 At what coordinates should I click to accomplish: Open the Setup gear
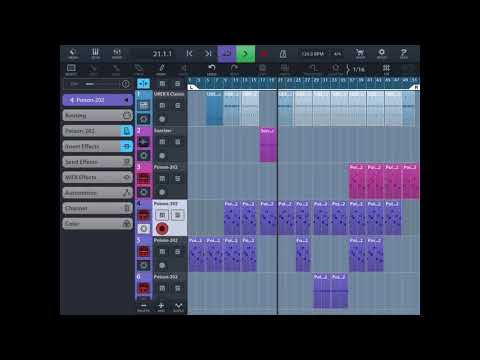pos(382,53)
